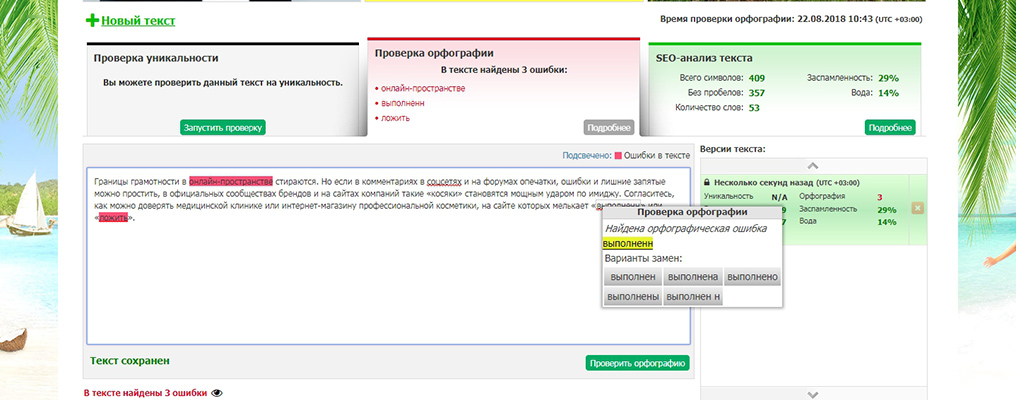Open the Новый текст link
Viewport: 1016px width, 400px height.
[x=138, y=21]
